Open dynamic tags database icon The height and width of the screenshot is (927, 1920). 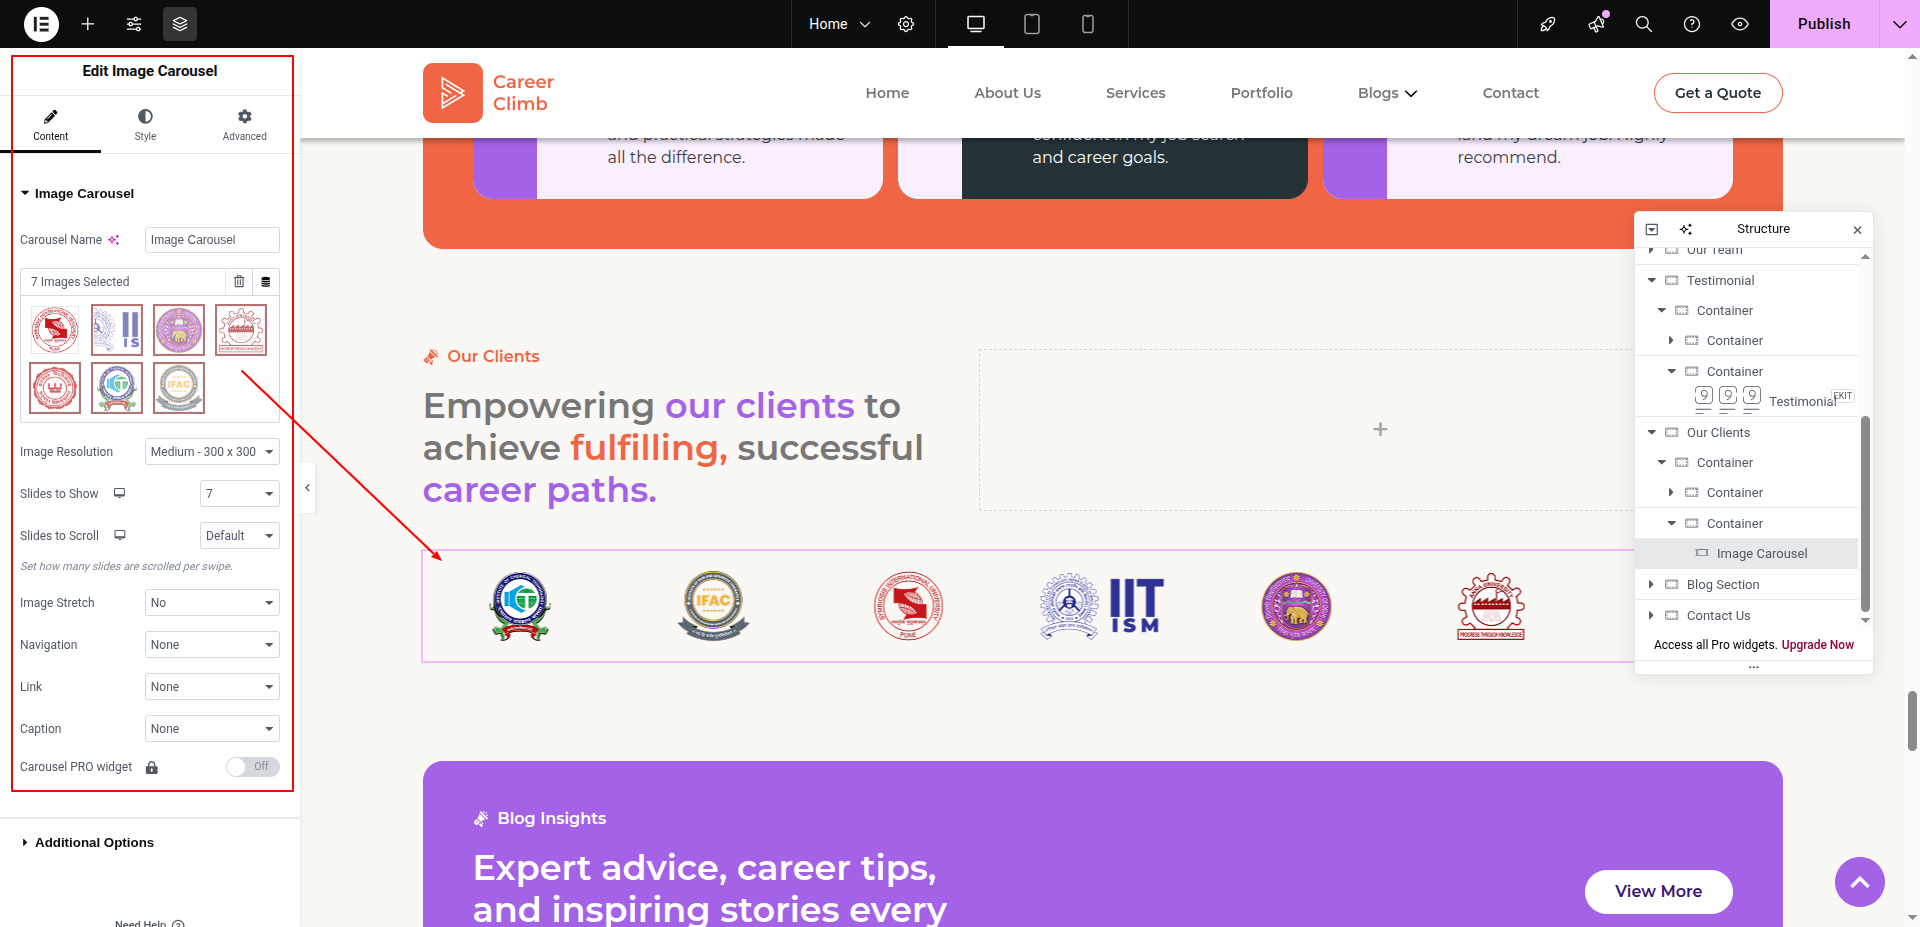(x=266, y=282)
